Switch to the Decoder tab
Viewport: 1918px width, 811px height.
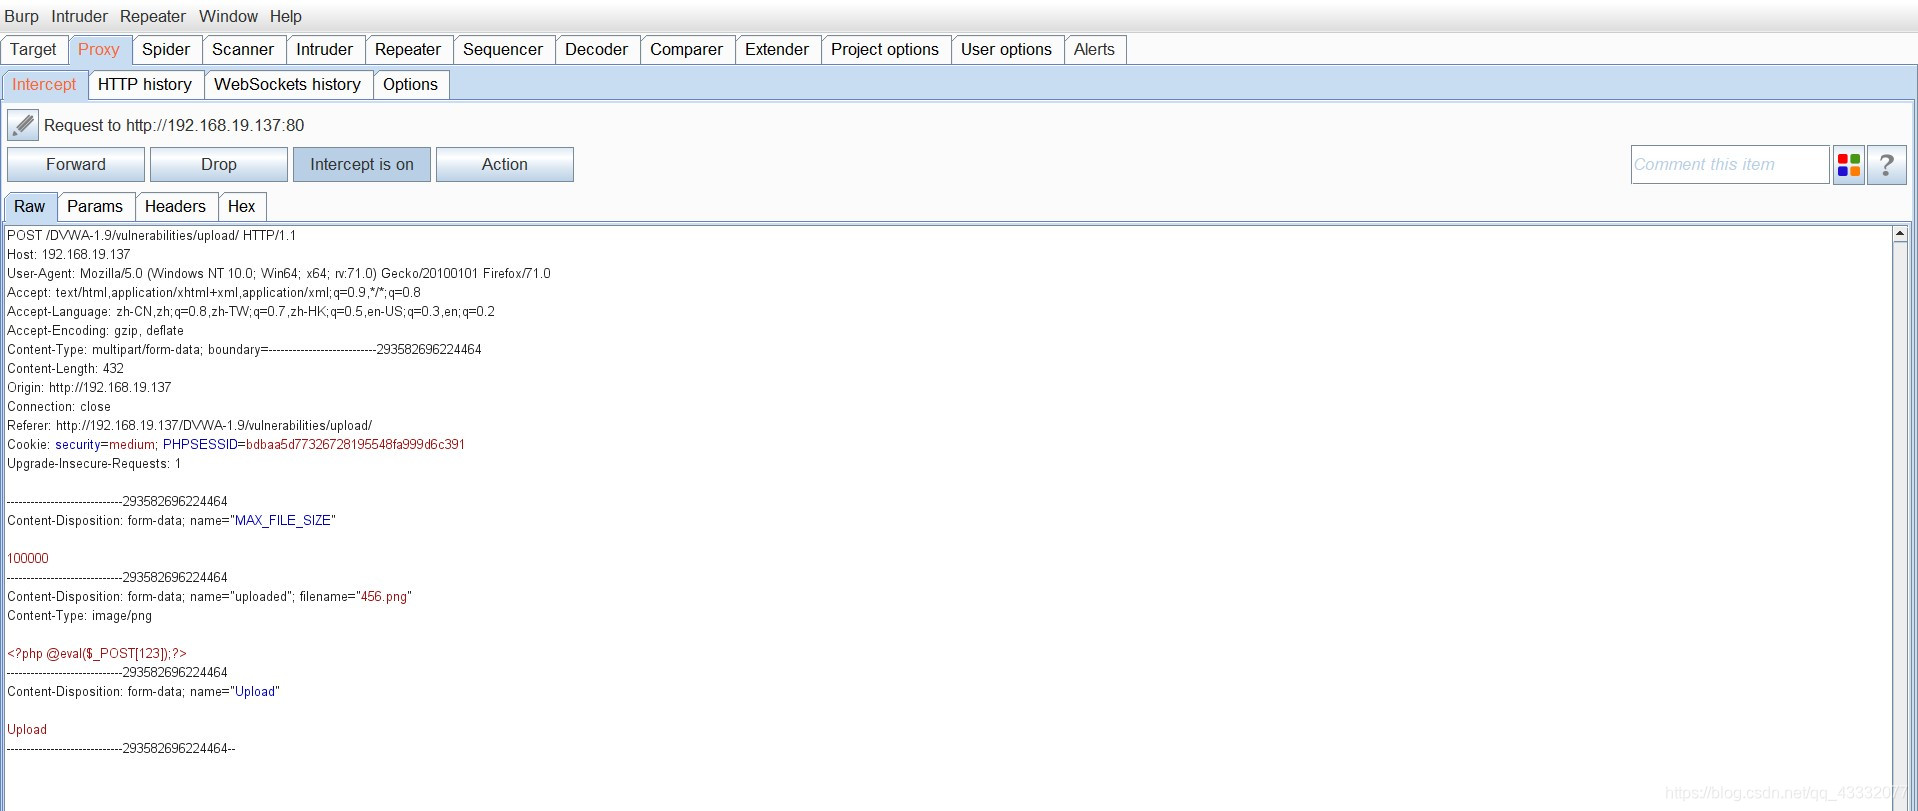(597, 50)
